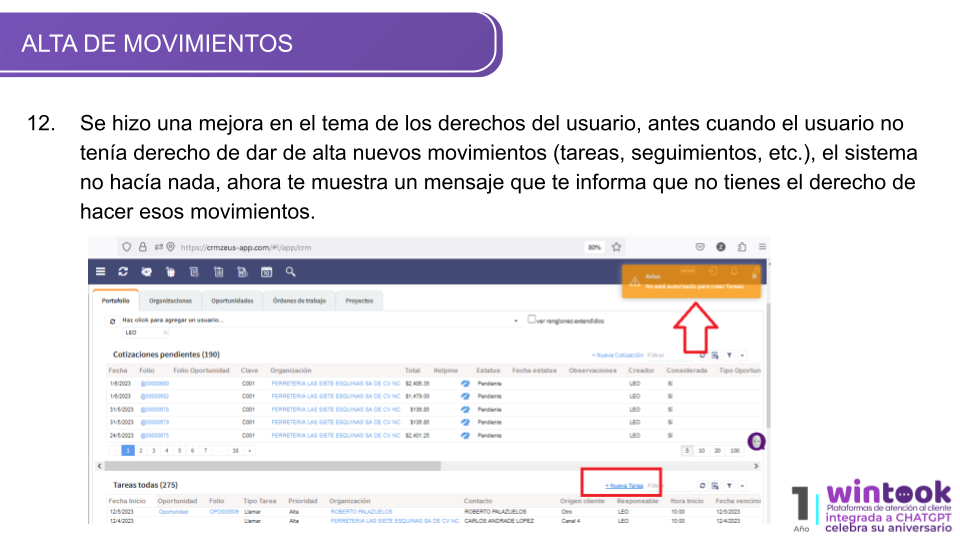Refresh the Tareas todas grid

coord(702,486)
